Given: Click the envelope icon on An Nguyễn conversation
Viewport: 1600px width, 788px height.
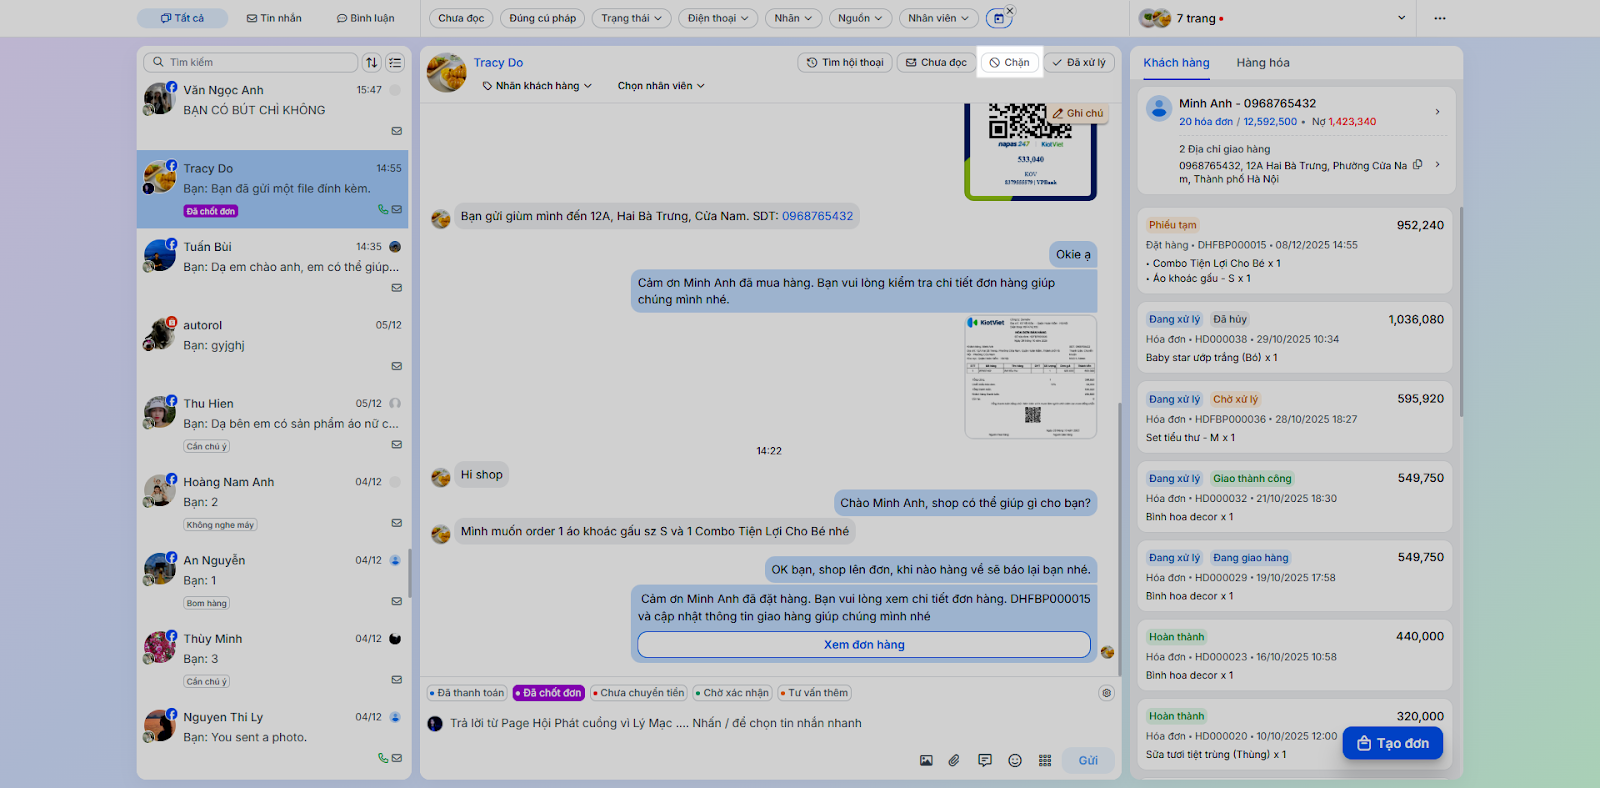Looking at the screenshot, I should (397, 602).
